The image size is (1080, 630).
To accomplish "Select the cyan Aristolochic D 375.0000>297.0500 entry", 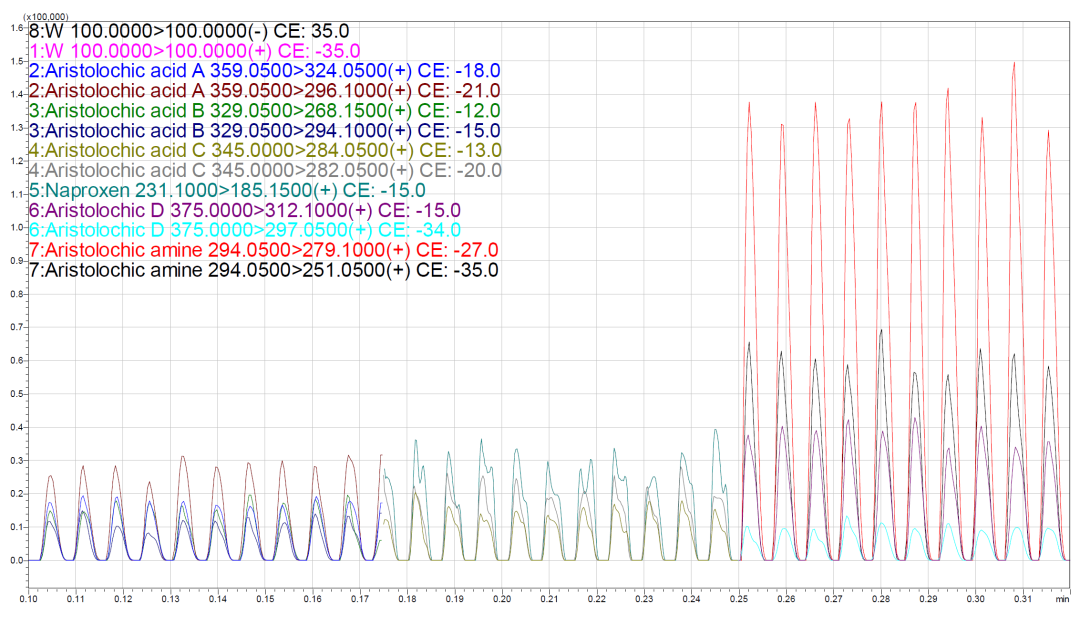I will click(x=244, y=231).
